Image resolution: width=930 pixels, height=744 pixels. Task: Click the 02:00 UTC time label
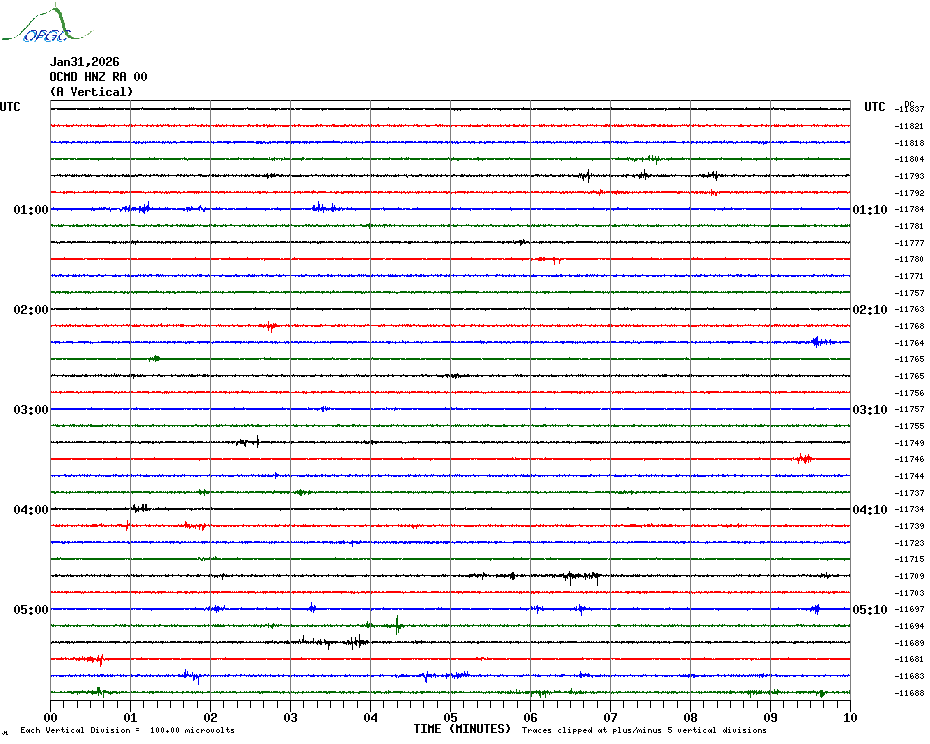(x=30, y=310)
